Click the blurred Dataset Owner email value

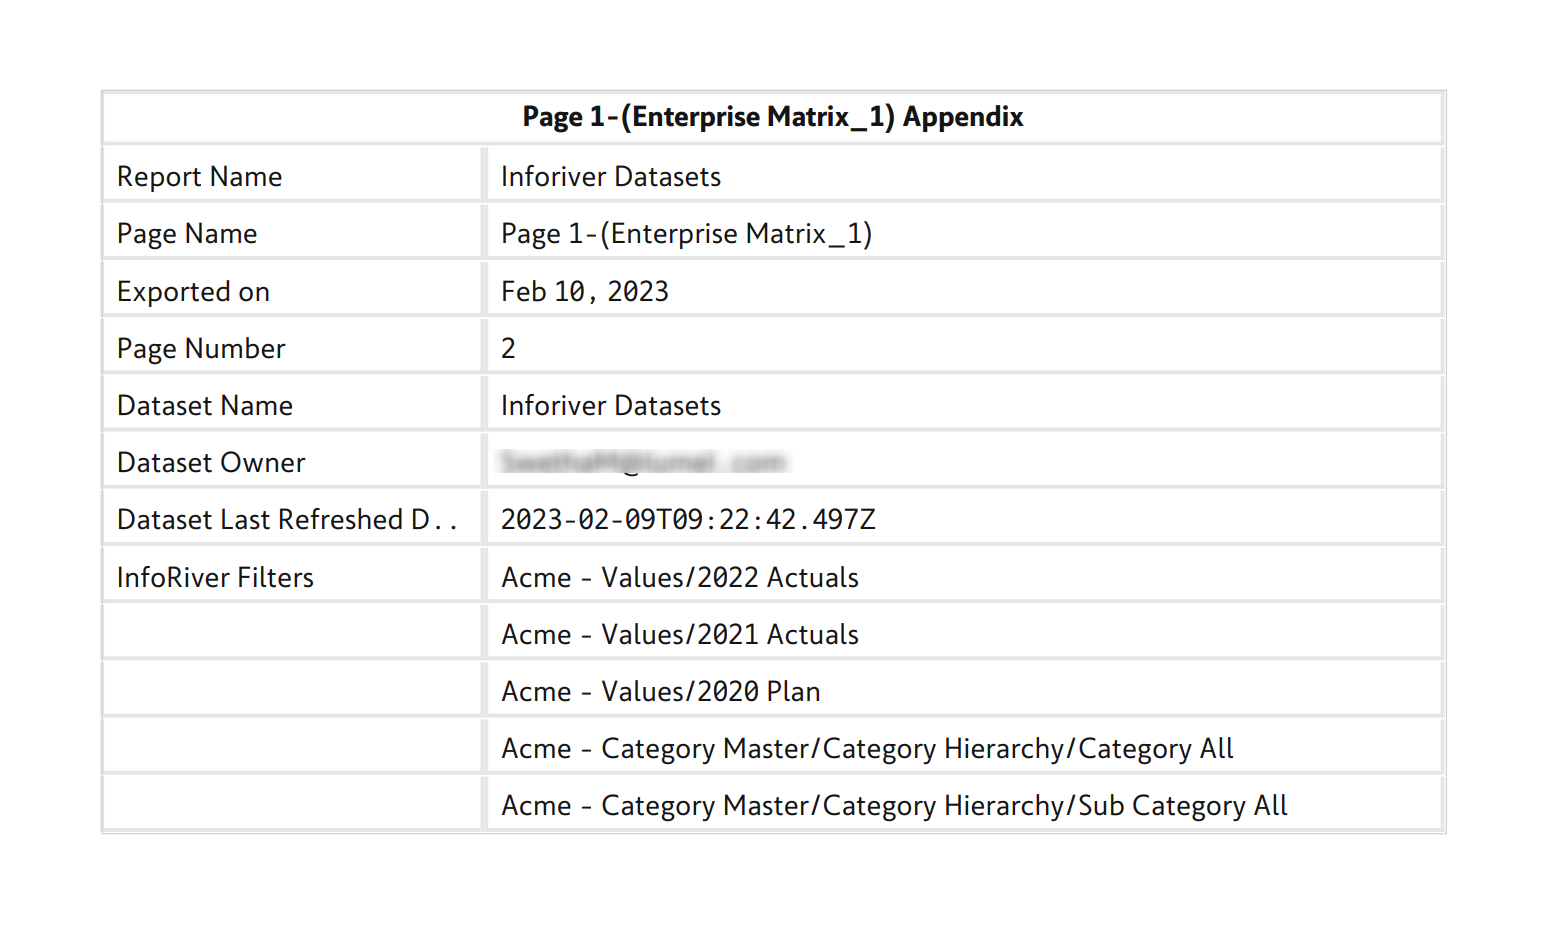tap(643, 462)
